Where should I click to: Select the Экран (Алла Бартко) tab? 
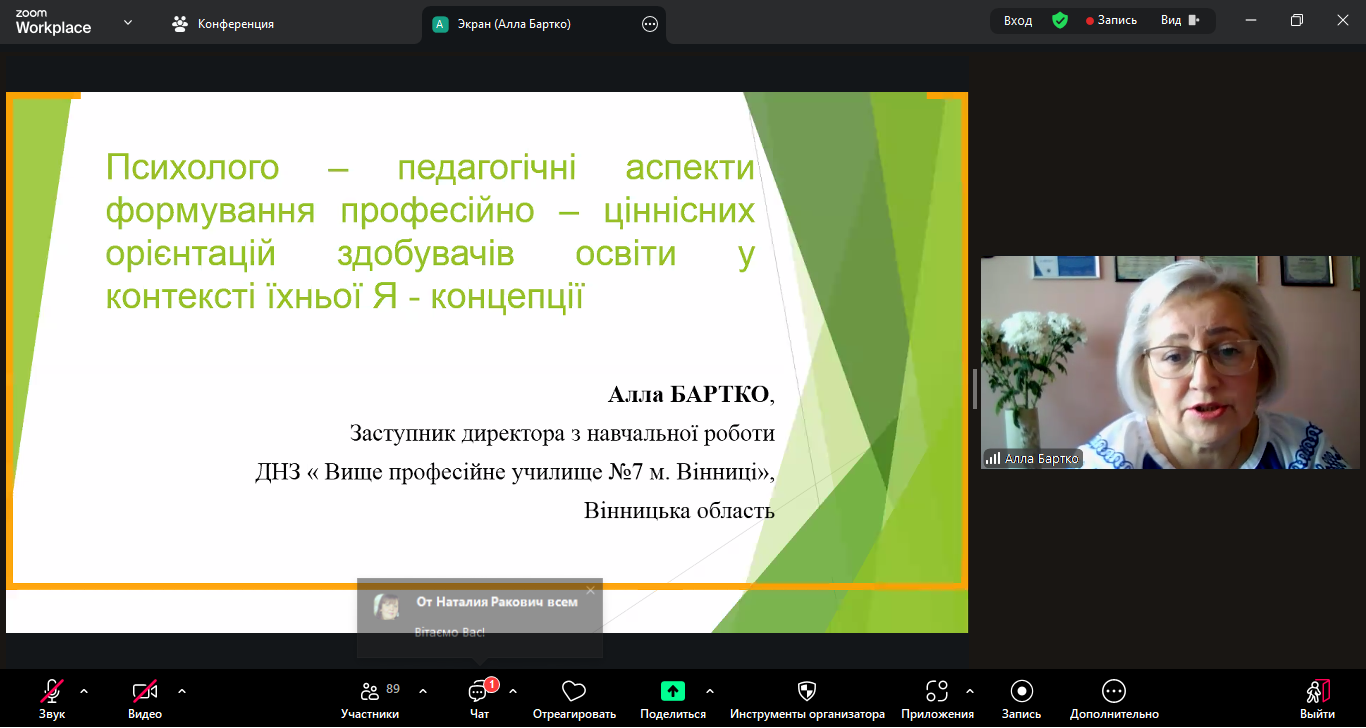tap(520, 24)
